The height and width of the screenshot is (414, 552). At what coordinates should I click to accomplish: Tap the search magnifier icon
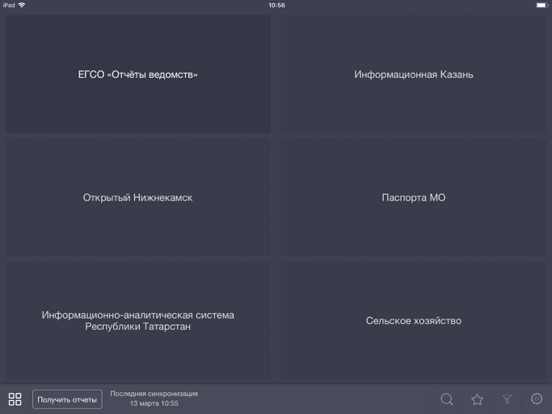coord(447,399)
